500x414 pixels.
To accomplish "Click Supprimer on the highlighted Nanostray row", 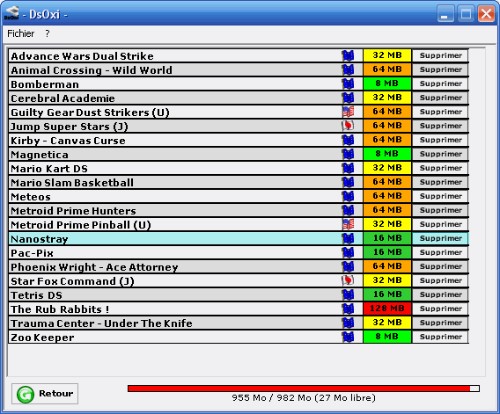I will [x=440, y=238].
